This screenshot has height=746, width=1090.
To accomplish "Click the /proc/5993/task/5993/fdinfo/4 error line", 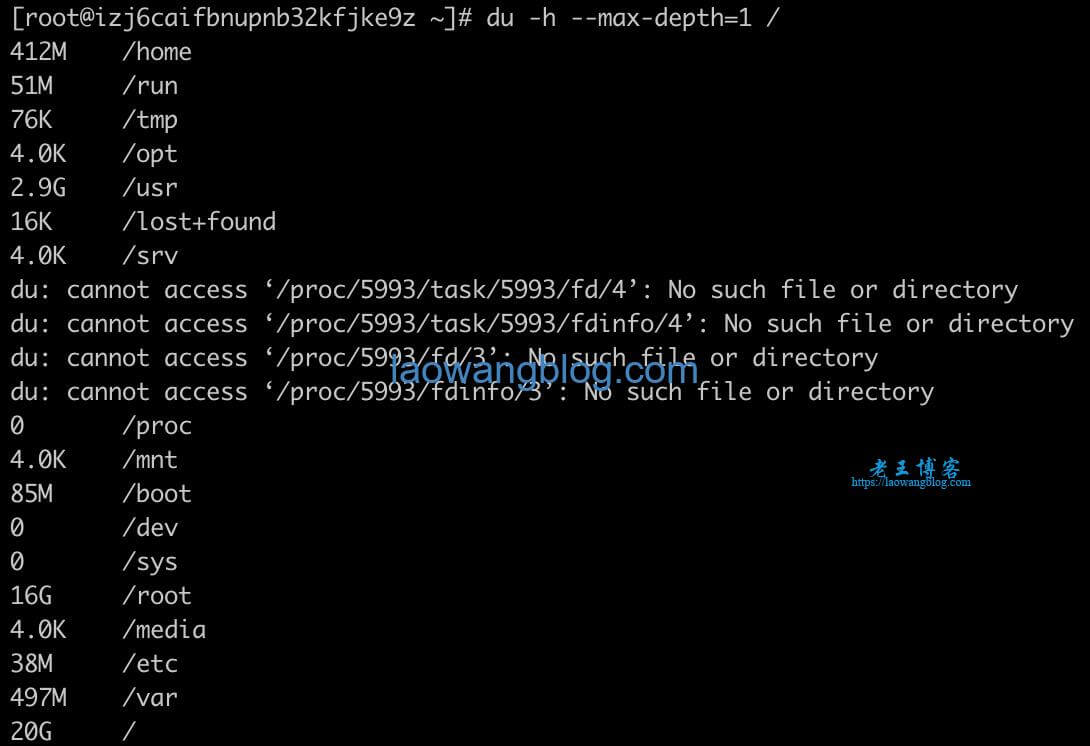I will tap(542, 324).
